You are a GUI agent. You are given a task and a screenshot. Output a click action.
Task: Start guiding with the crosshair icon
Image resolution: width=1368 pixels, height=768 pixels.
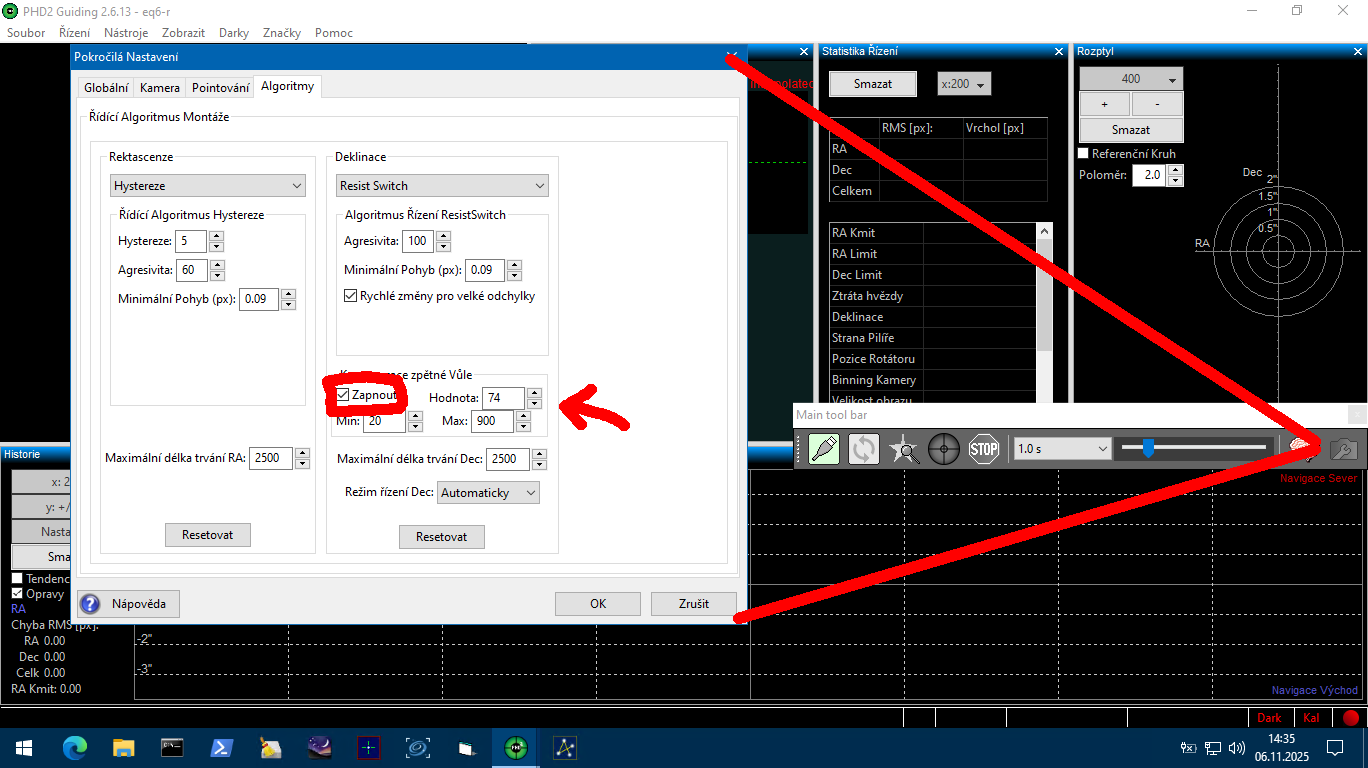944,449
